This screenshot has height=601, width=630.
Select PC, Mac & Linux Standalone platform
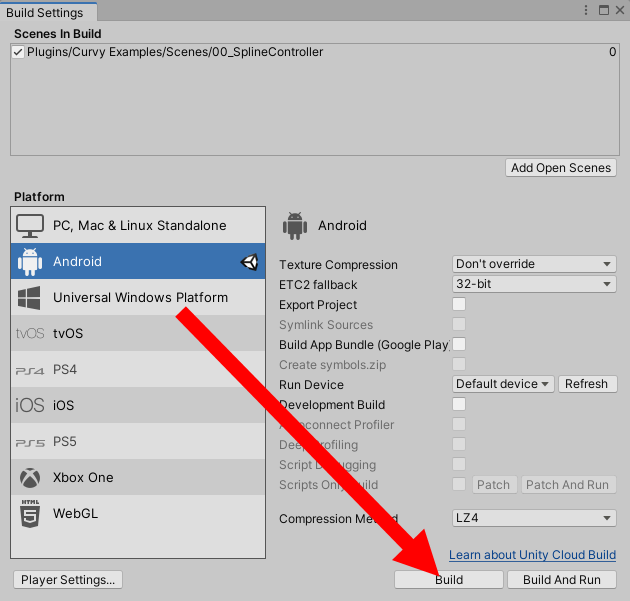[x=138, y=225]
